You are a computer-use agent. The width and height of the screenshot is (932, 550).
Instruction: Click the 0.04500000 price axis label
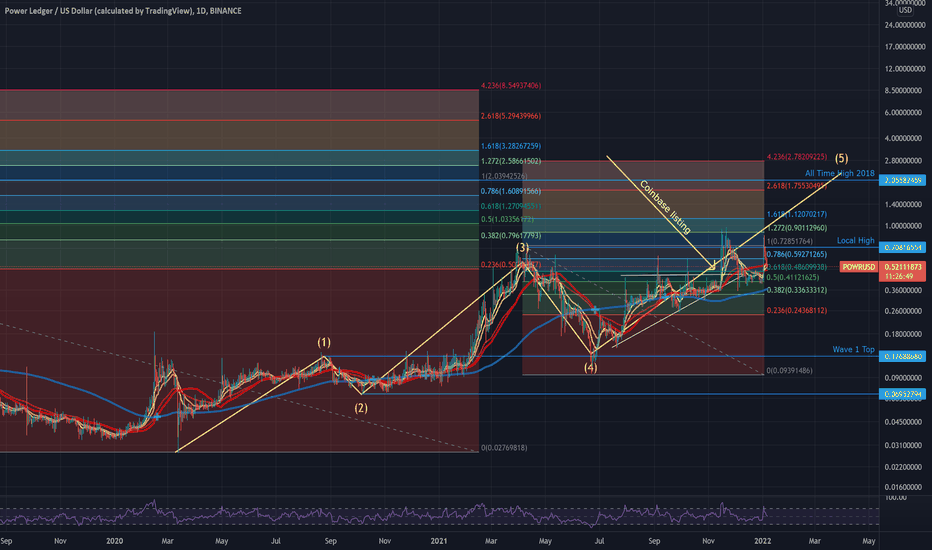tap(905, 422)
